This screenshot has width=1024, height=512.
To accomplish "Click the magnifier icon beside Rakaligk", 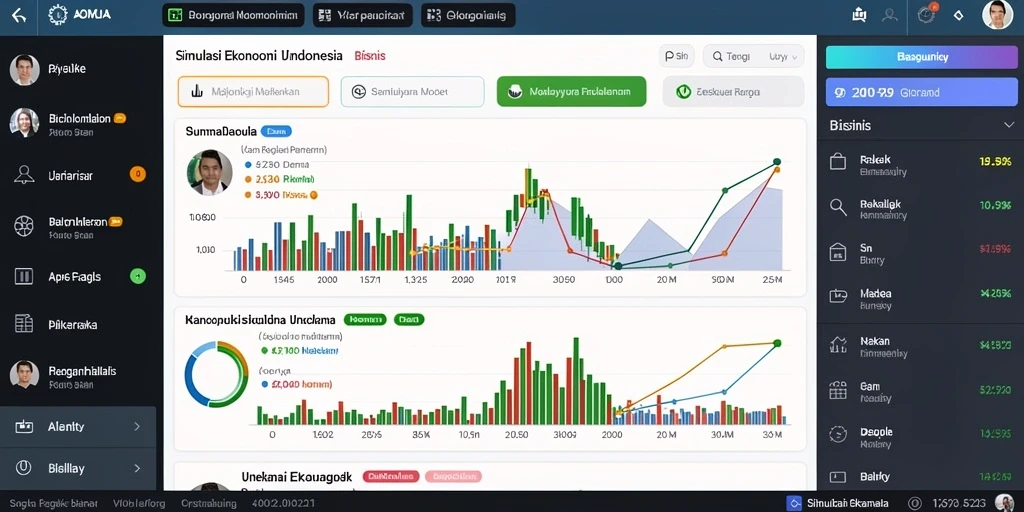I will point(838,207).
